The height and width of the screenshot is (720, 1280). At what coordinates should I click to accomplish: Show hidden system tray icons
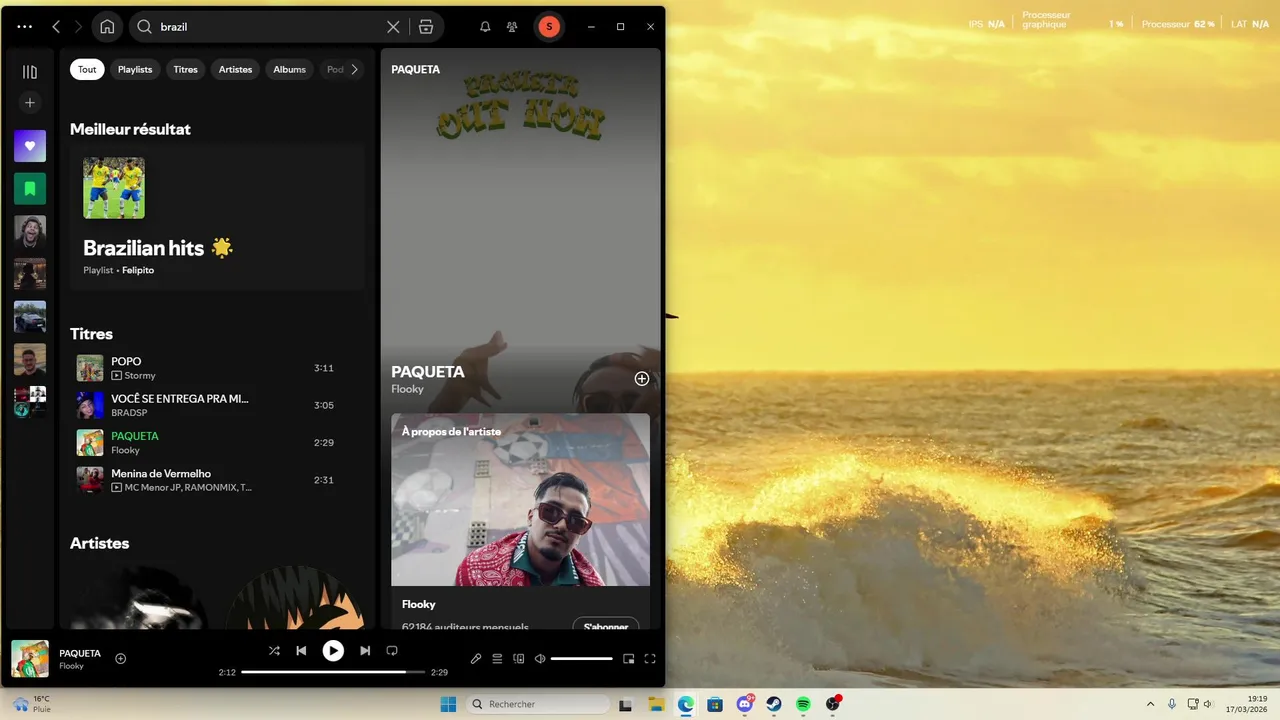(x=1150, y=704)
